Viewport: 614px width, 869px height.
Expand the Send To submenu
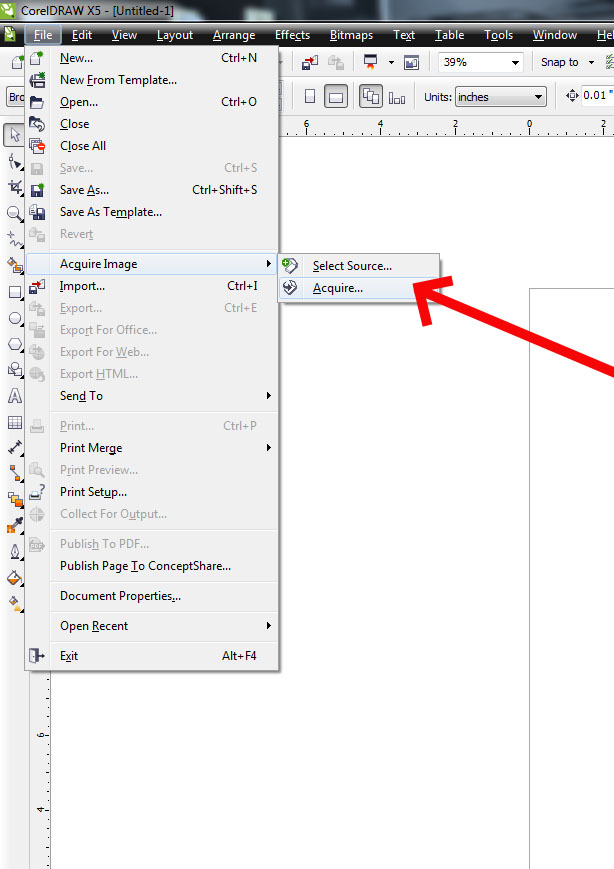click(152, 396)
